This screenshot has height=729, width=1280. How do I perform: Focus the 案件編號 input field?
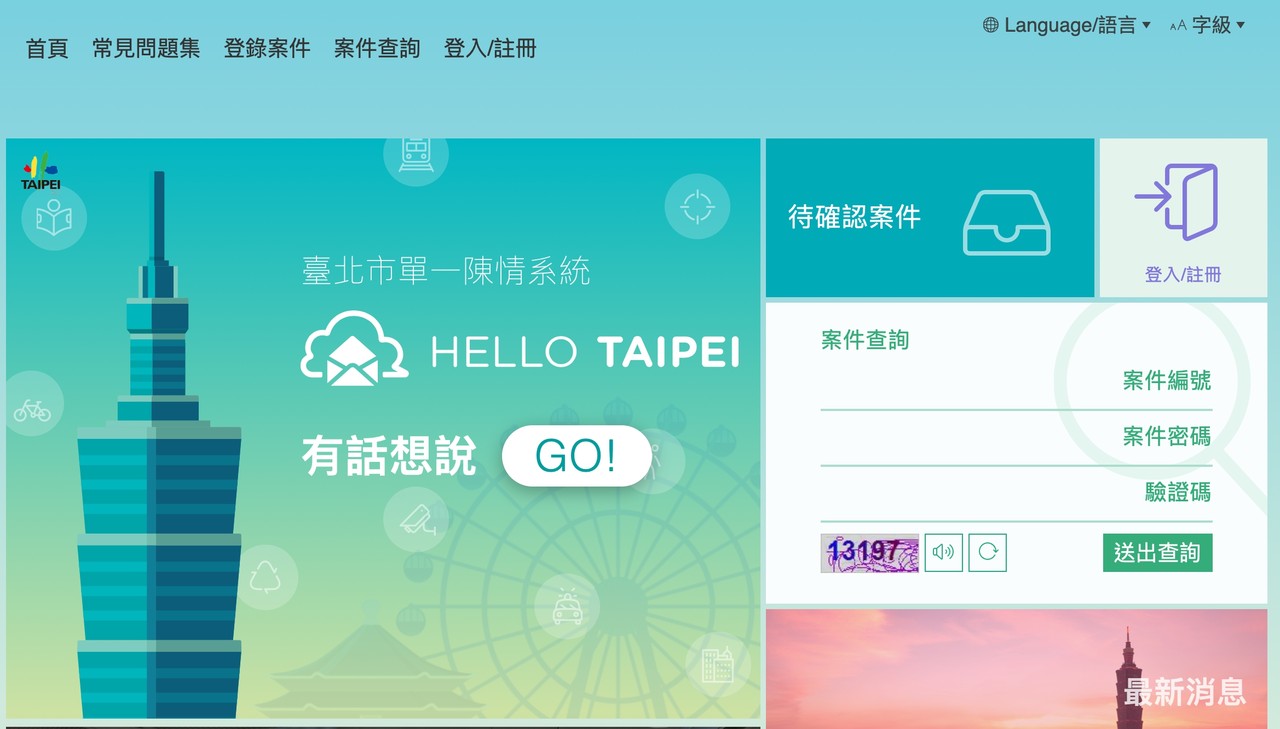tap(1016, 381)
